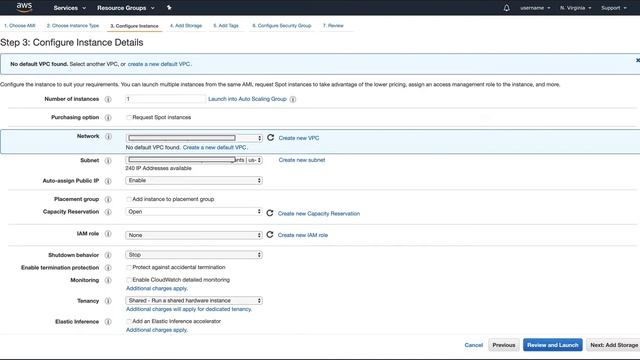Image resolution: width=640 pixels, height=360 pixels.
Task: Show info for Launch into Auto Scaling Group
Action: [x=293, y=99]
